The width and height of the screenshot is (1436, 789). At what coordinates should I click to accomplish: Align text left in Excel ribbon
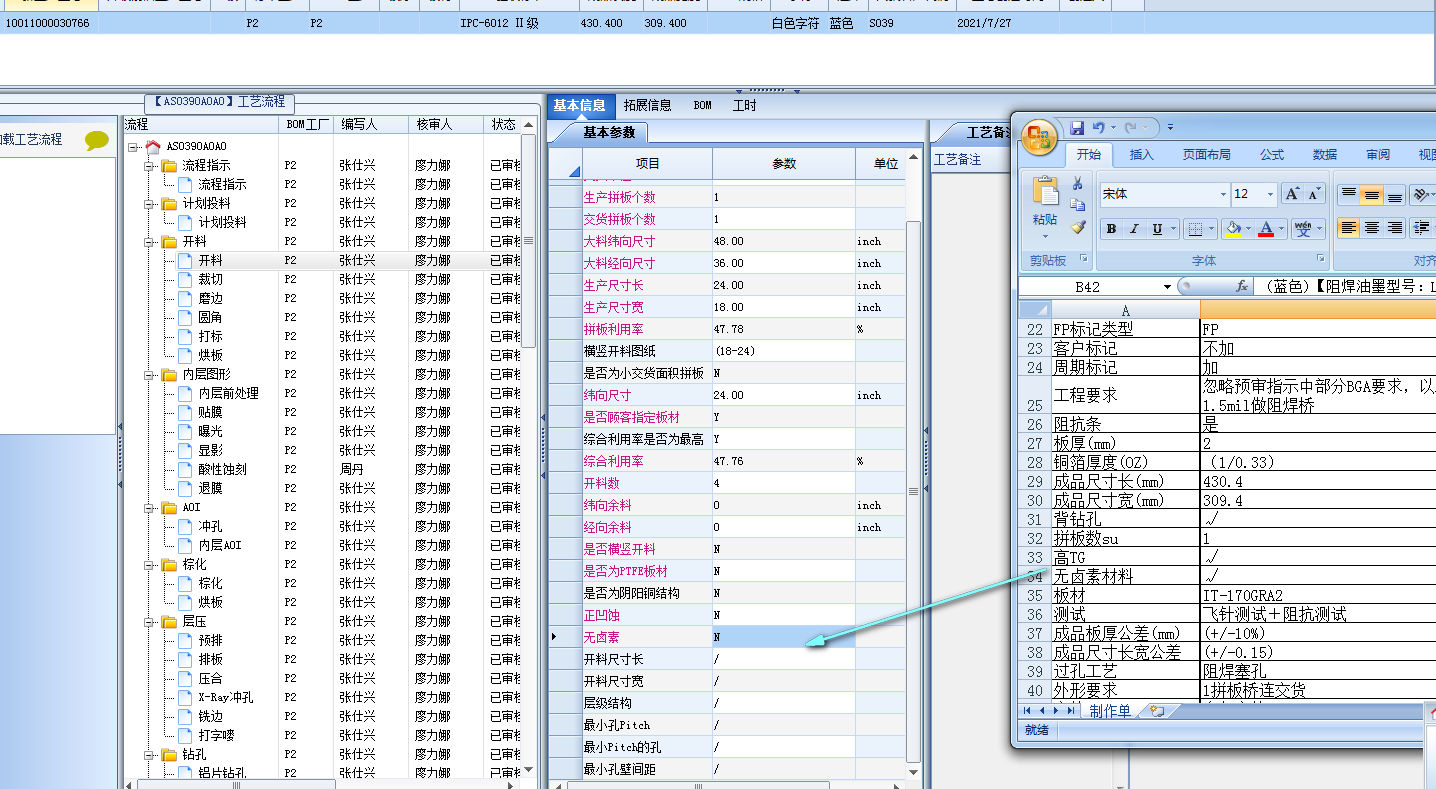pyautogui.click(x=1349, y=229)
